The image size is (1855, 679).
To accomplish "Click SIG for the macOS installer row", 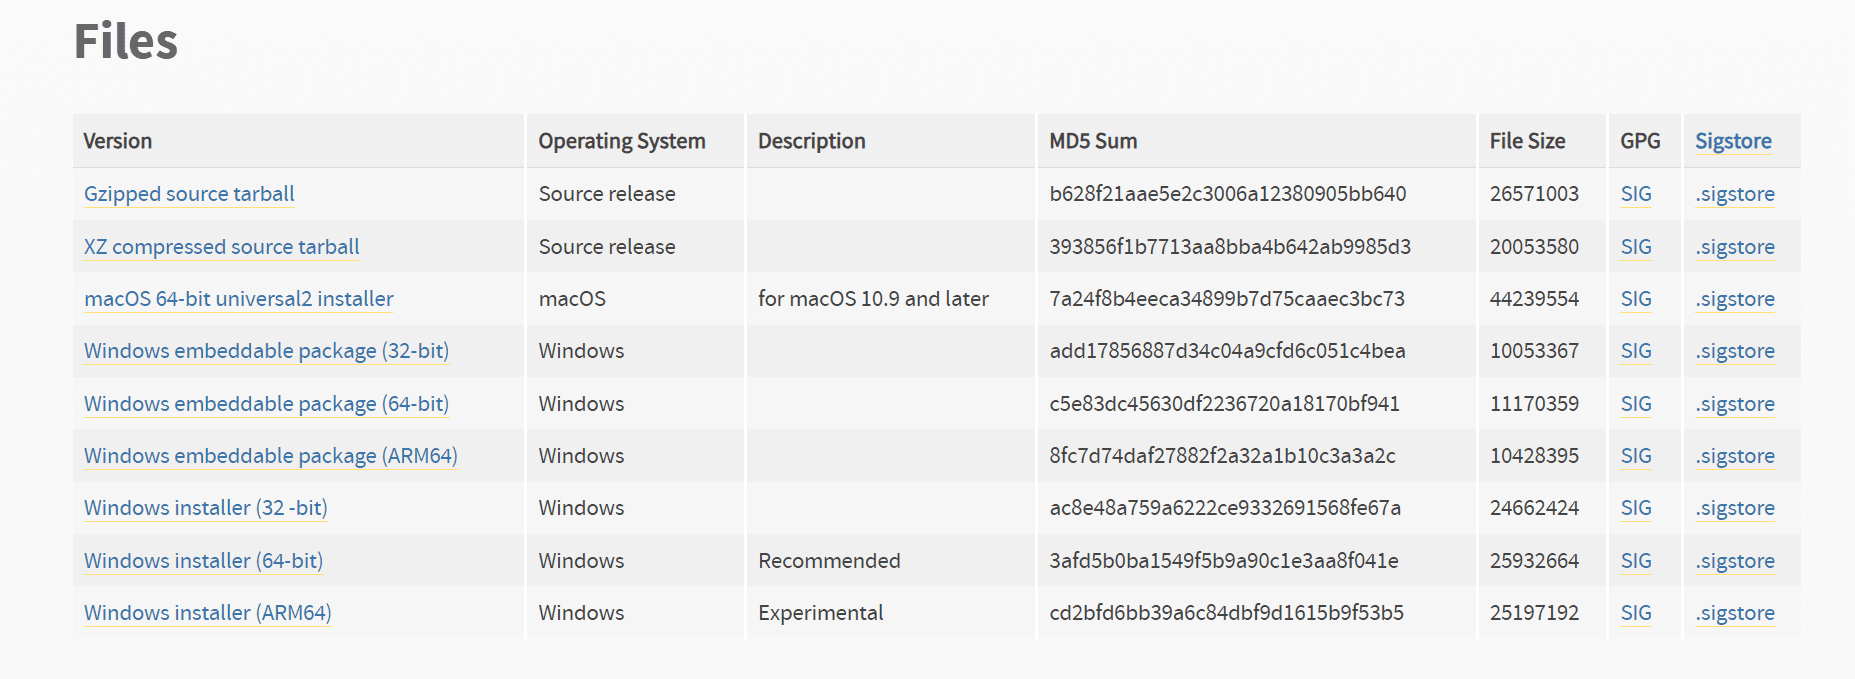I will point(1635,298).
